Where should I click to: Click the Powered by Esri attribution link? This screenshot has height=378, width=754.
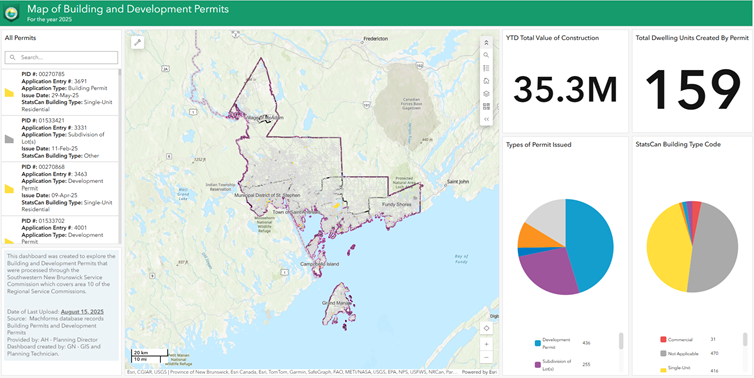(x=479, y=372)
